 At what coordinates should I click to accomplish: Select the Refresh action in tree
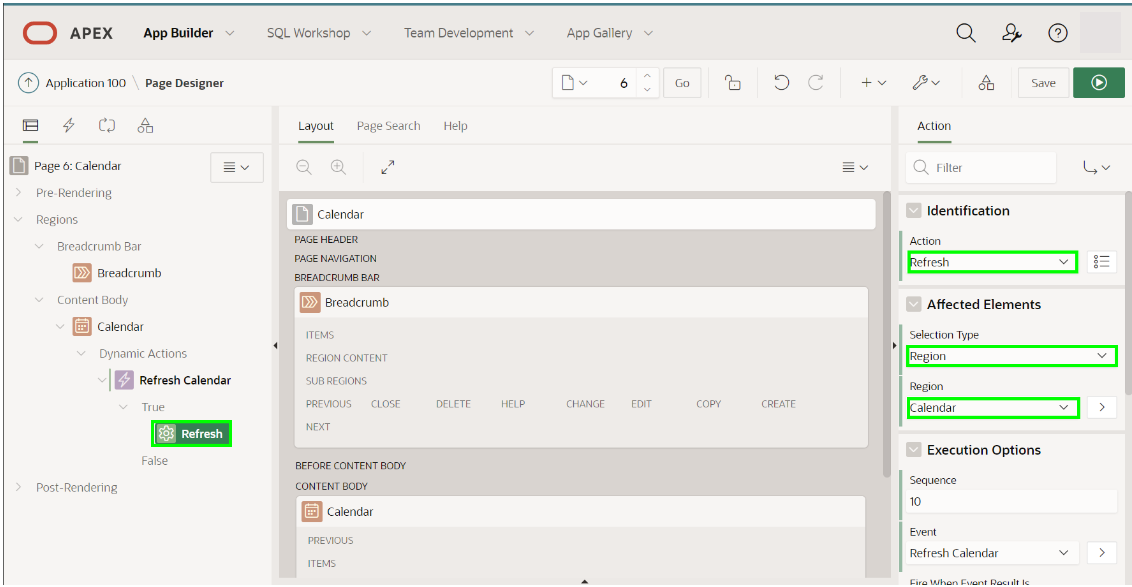pyautogui.click(x=191, y=433)
